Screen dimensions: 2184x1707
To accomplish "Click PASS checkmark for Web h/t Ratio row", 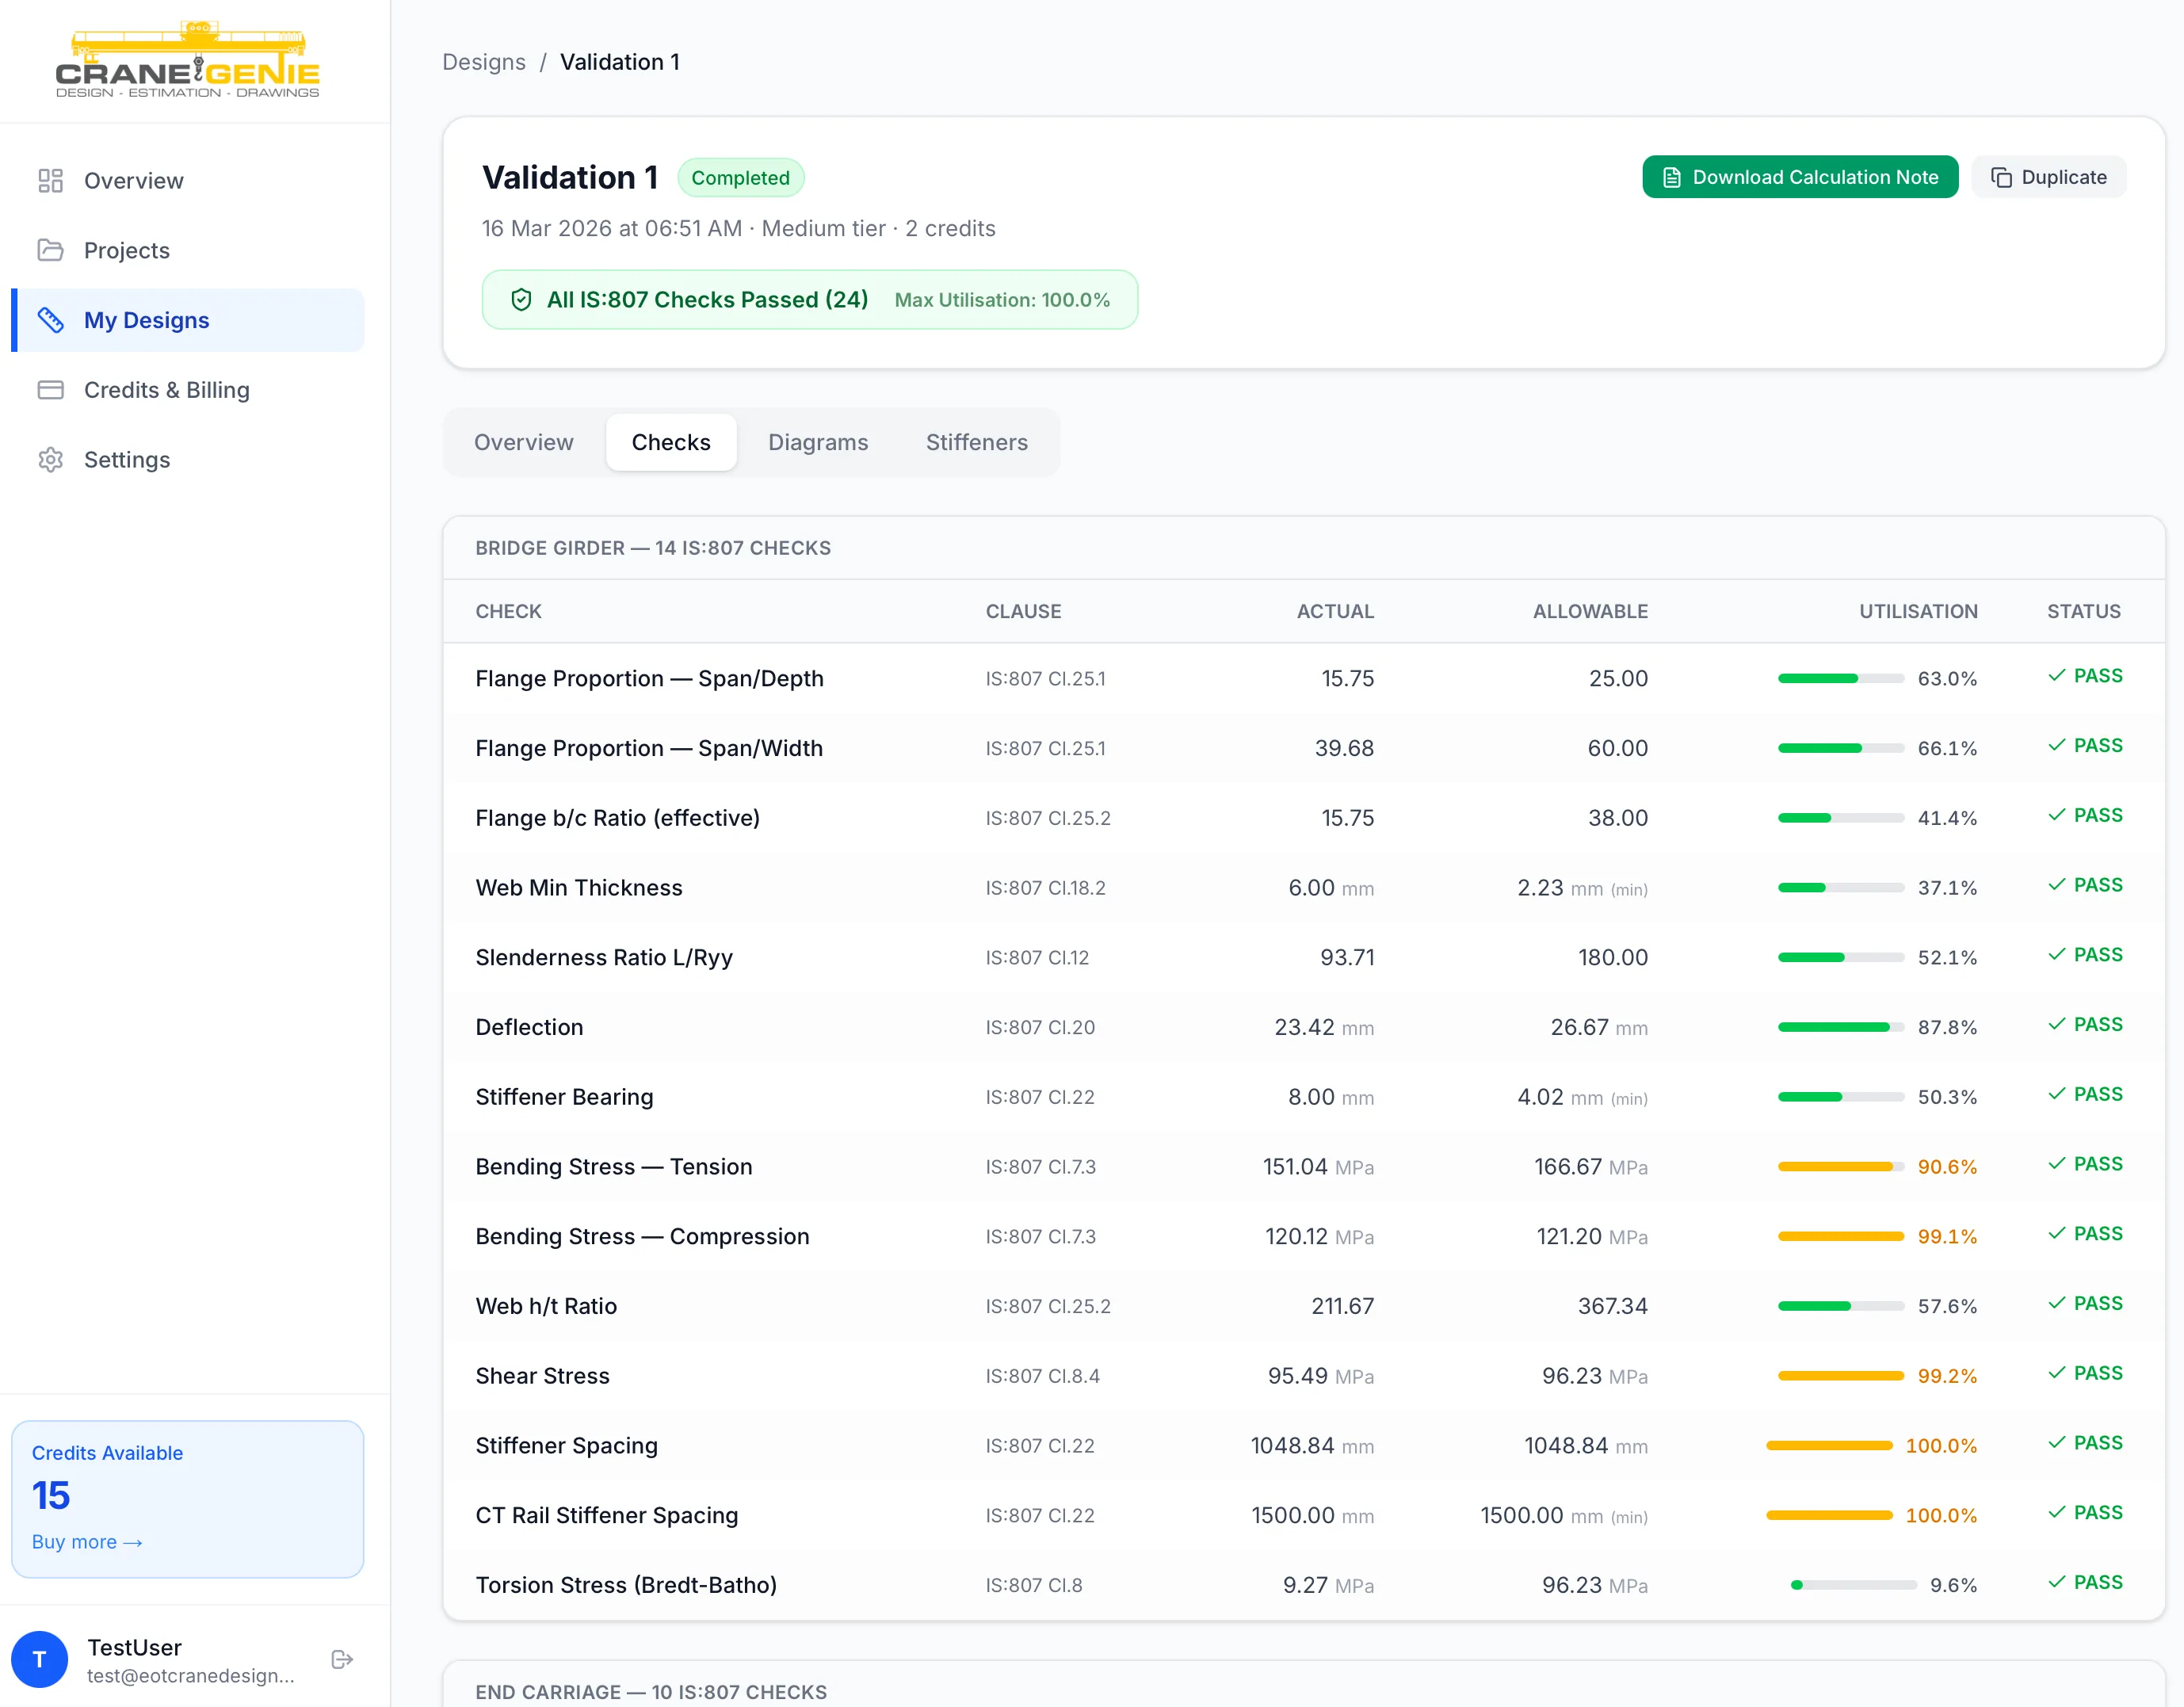I will point(2057,1304).
